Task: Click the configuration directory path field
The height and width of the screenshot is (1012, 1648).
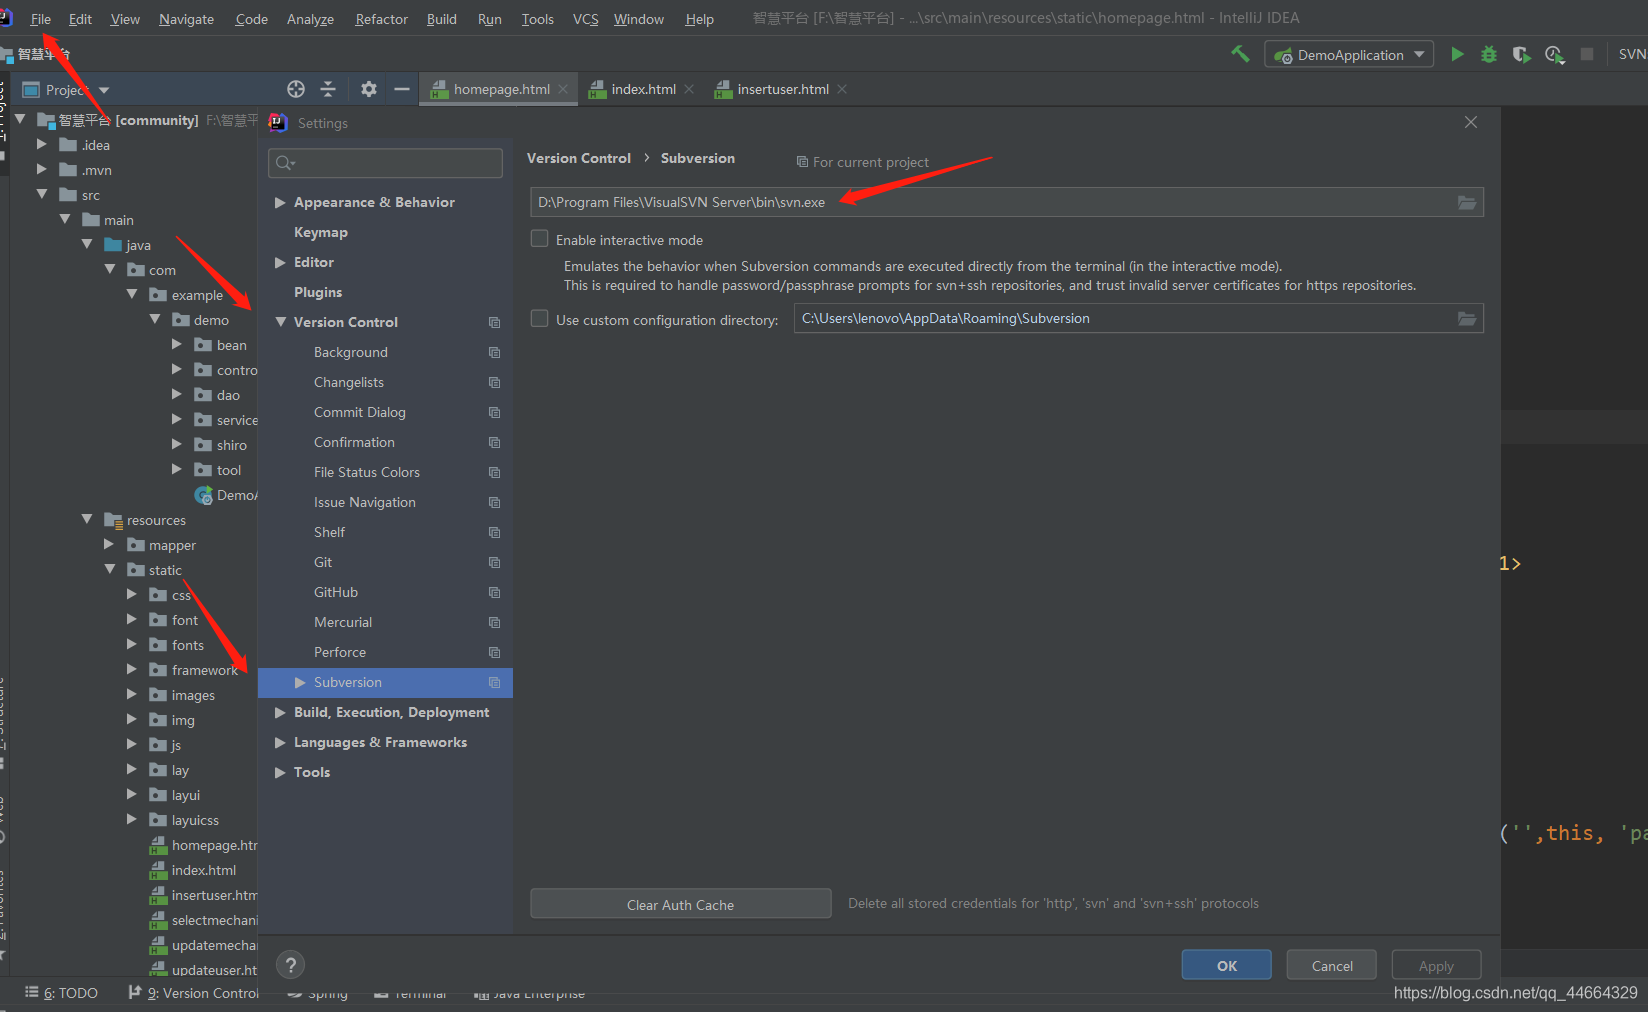Action: coord(1139,318)
